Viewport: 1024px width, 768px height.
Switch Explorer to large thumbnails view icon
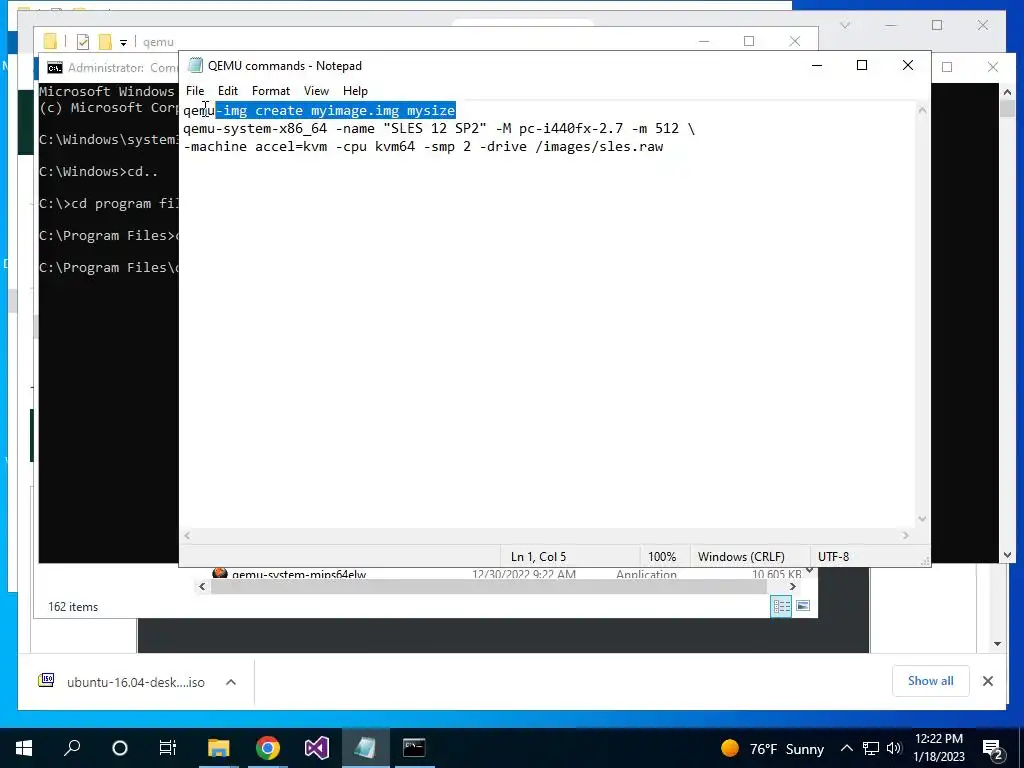pos(803,606)
